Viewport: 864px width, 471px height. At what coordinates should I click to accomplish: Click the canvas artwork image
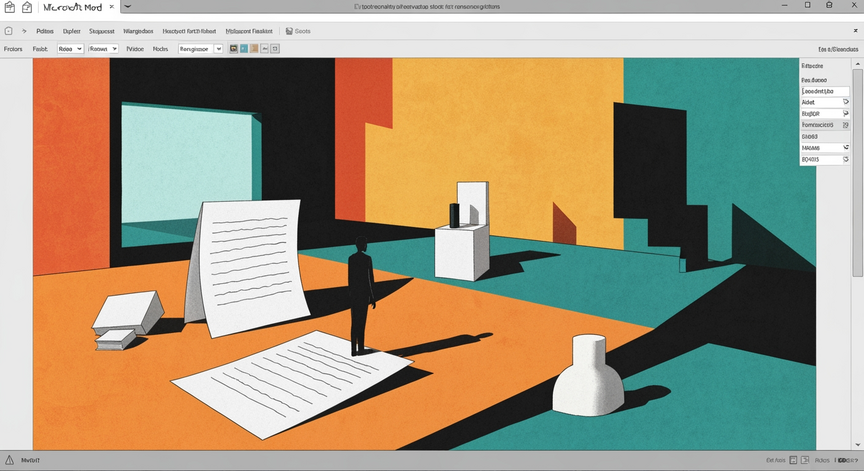pyautogui.click(x=424, y=254)
